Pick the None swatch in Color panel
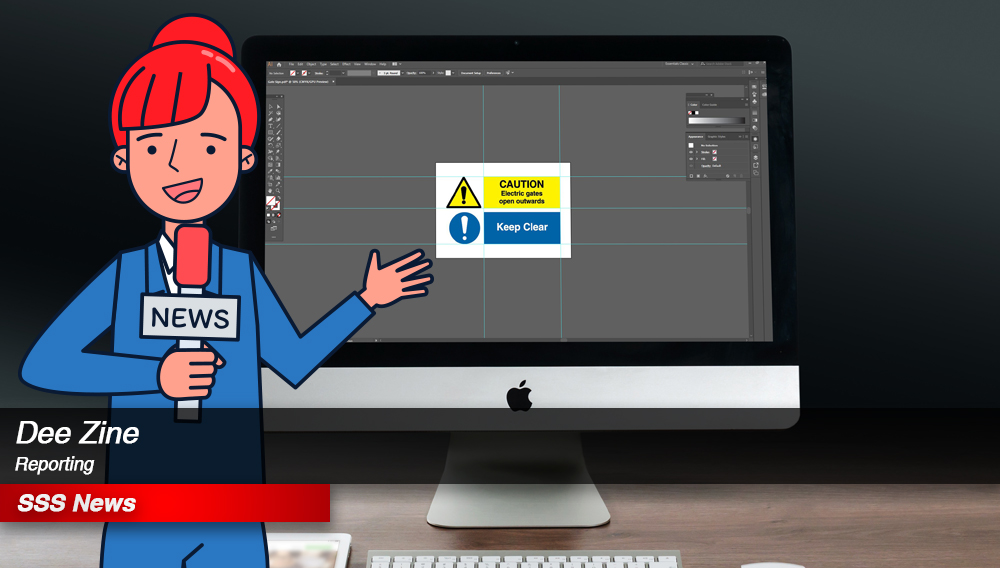Image resolution: width=1000 pixels, height=568 pixels. click(689, 113)
